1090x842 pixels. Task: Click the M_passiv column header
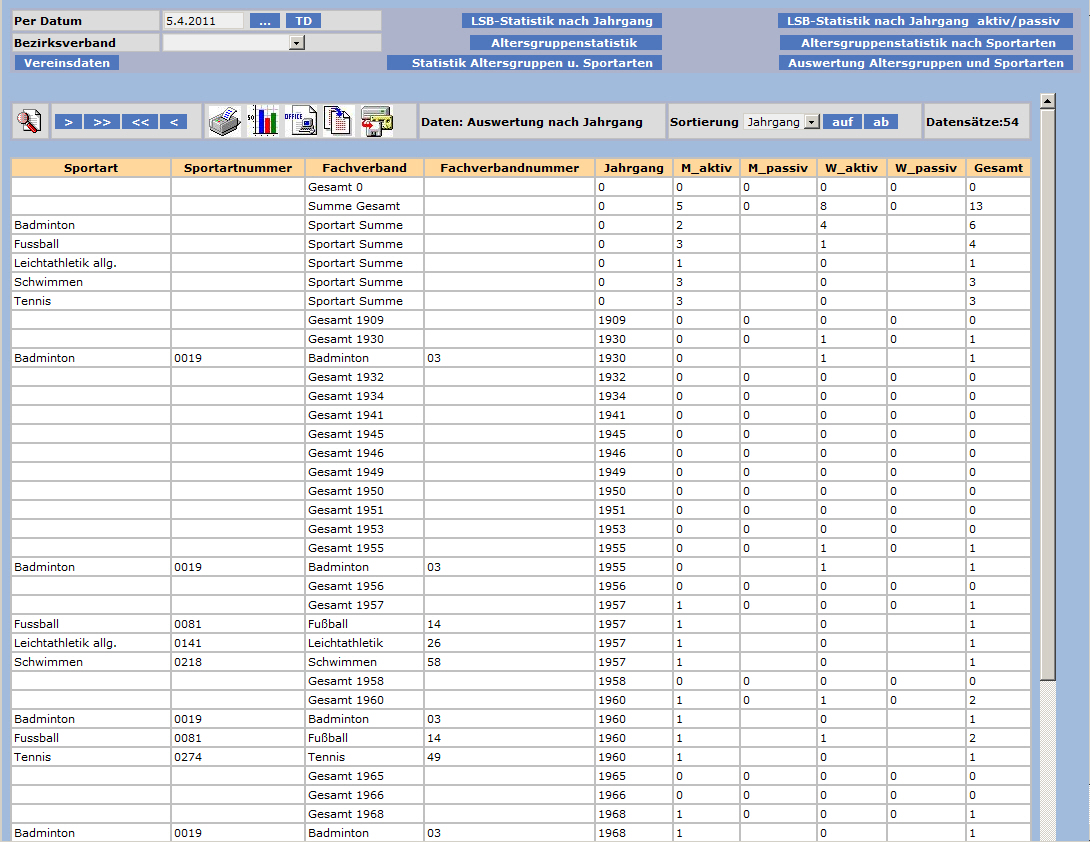(x=778, y=168)
